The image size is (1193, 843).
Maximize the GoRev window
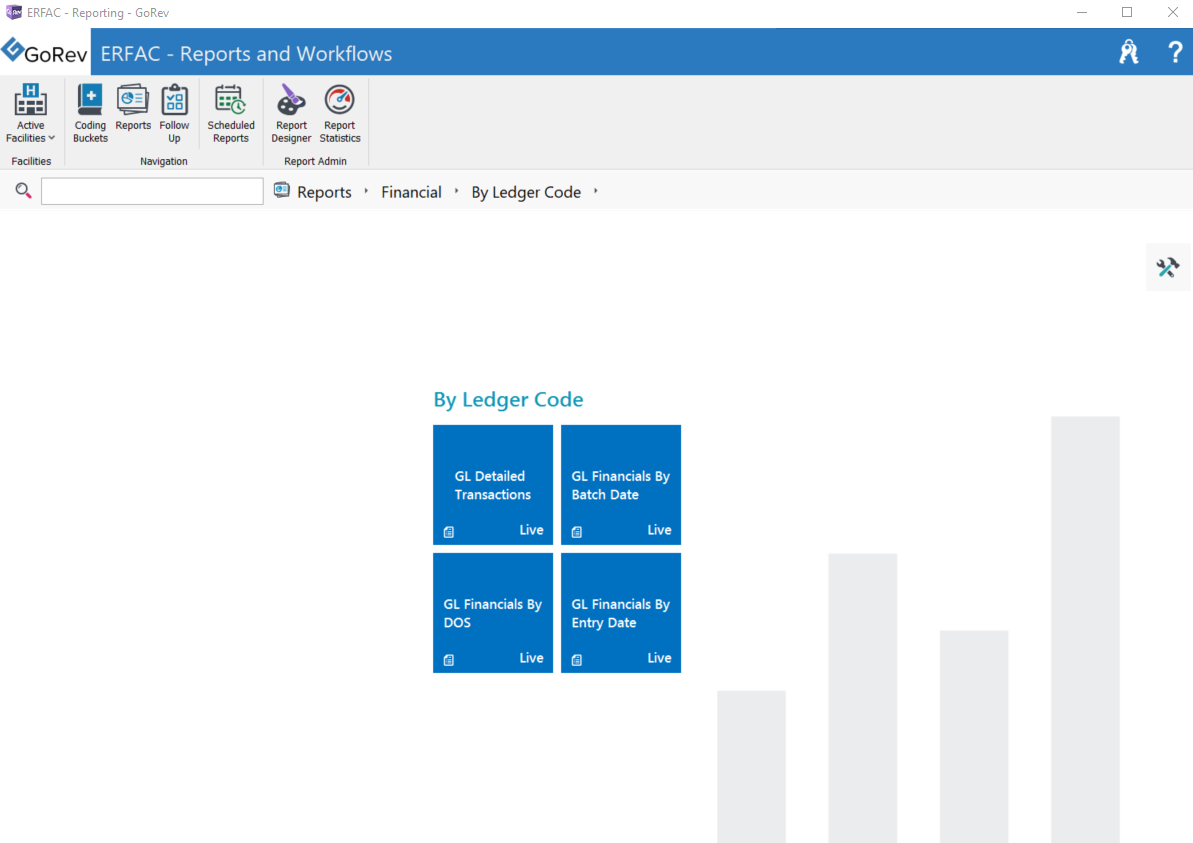coord(1127,12)
